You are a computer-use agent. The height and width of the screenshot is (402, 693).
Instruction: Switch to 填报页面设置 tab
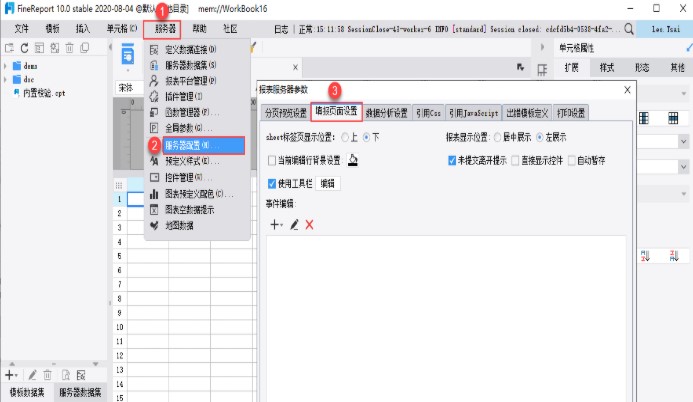pos(336,111)
